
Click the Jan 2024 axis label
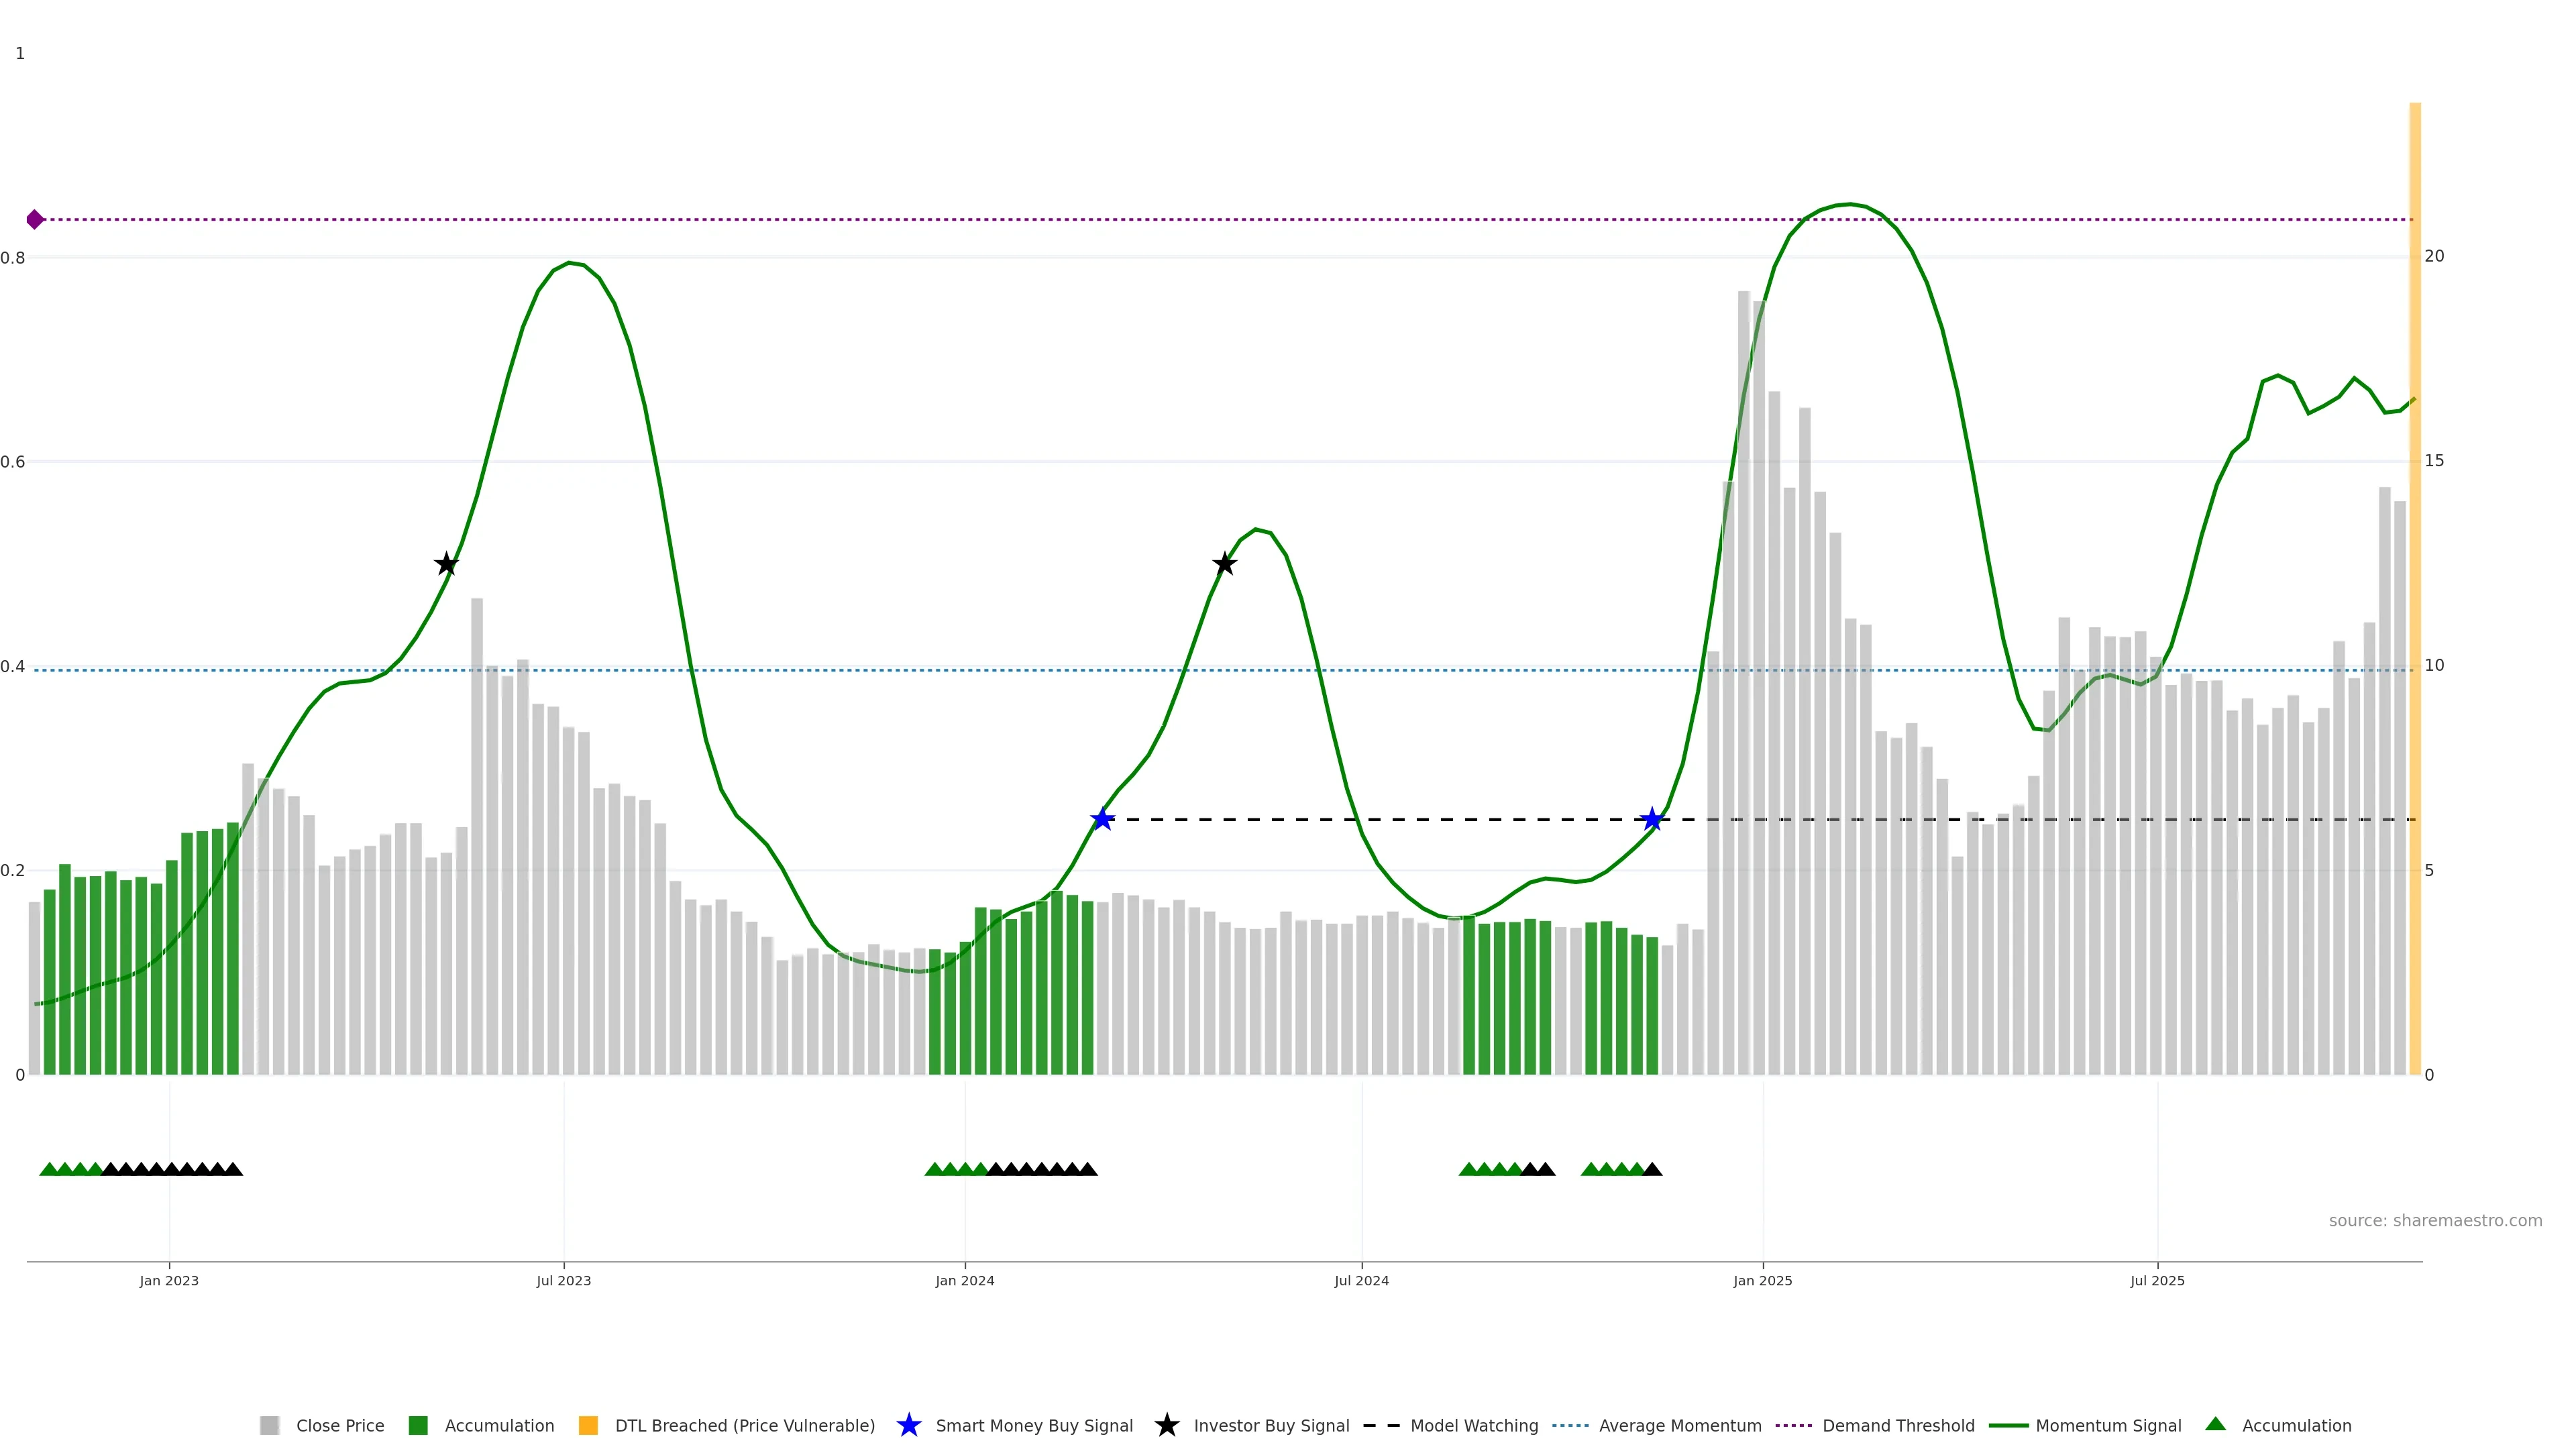click(x=964, y=1280)
